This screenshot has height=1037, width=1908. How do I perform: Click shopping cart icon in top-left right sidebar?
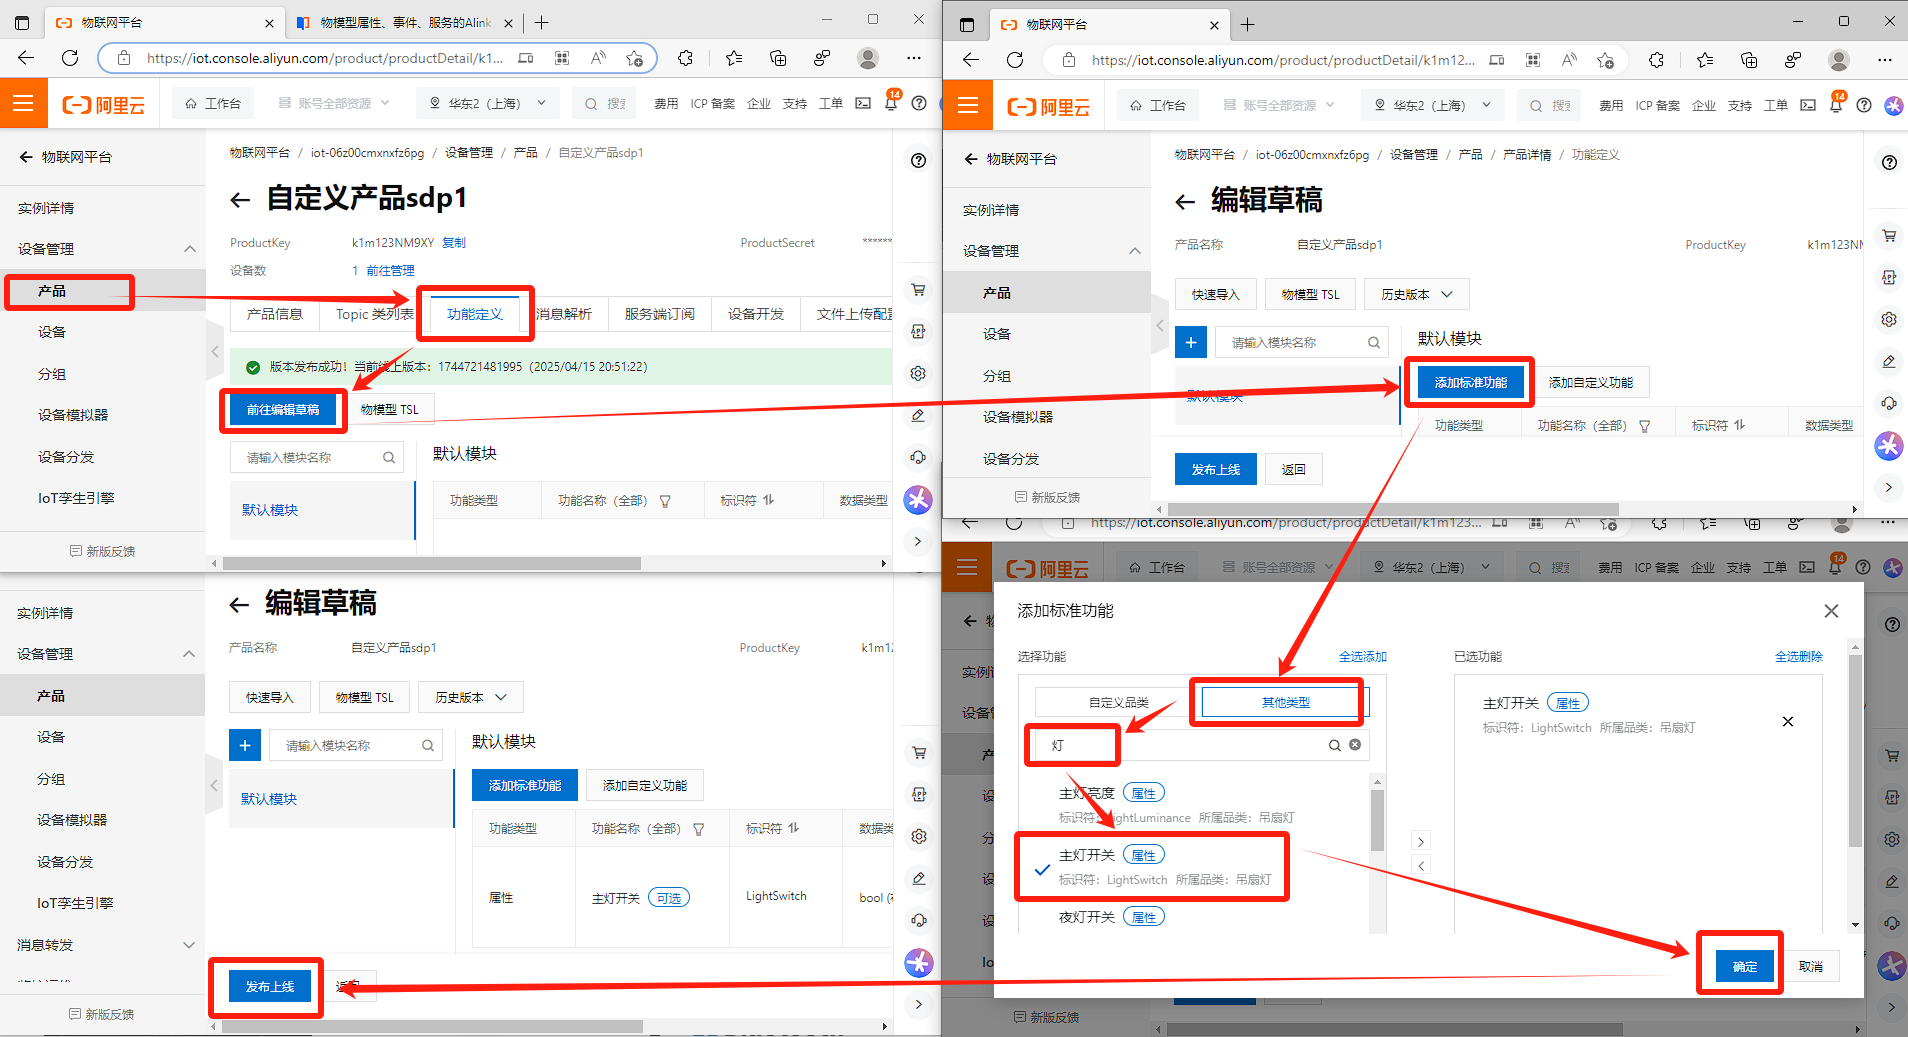[918, 290]
